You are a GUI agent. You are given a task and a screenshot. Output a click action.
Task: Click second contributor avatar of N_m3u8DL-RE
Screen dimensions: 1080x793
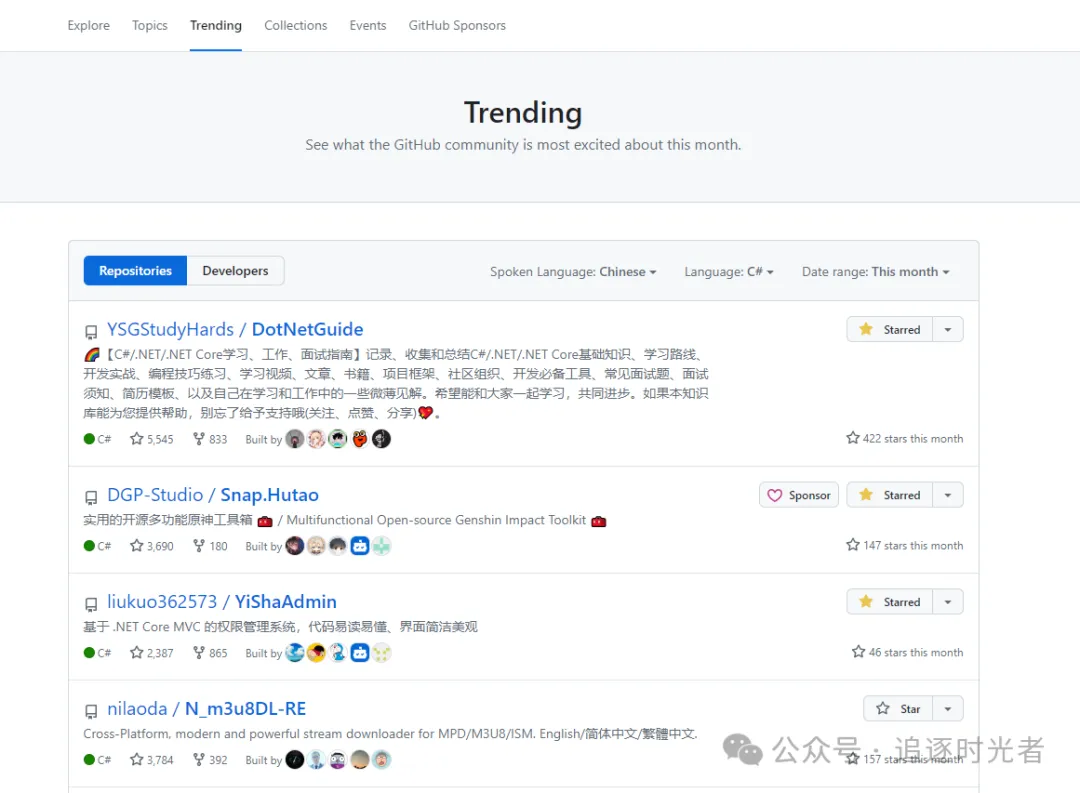tap(316, 759)
